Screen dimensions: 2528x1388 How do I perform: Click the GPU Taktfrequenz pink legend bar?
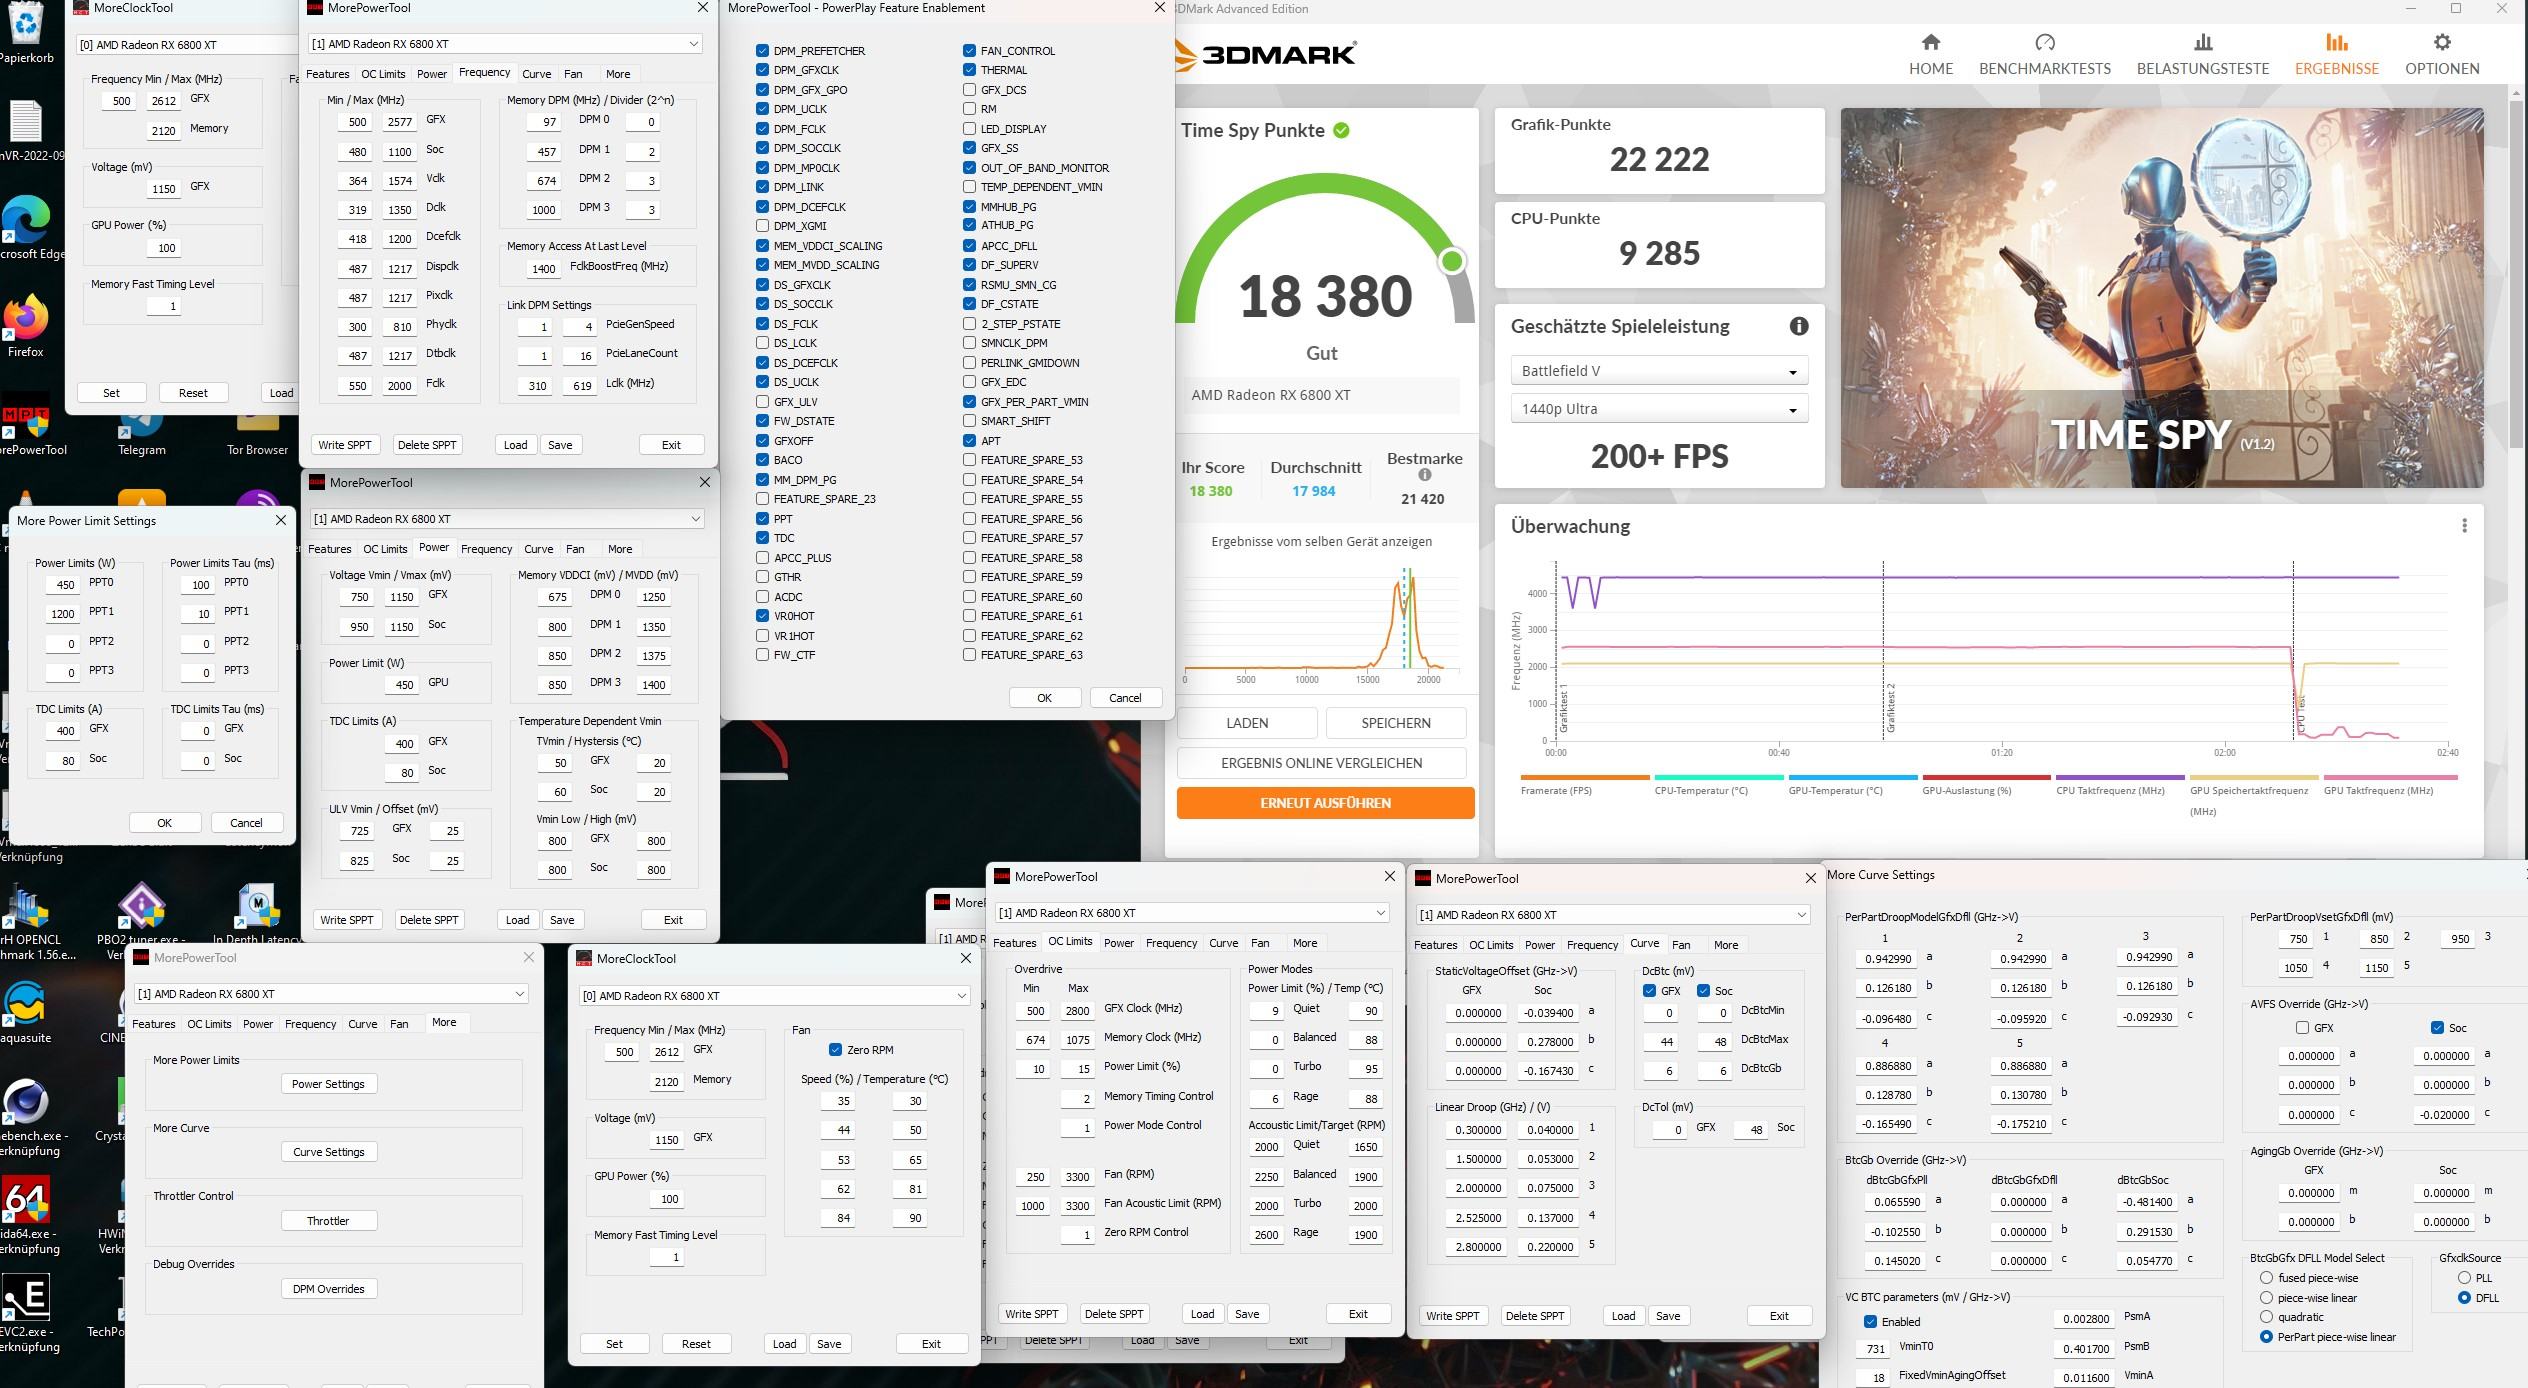pyautogui.click(x=2390, y=777)
